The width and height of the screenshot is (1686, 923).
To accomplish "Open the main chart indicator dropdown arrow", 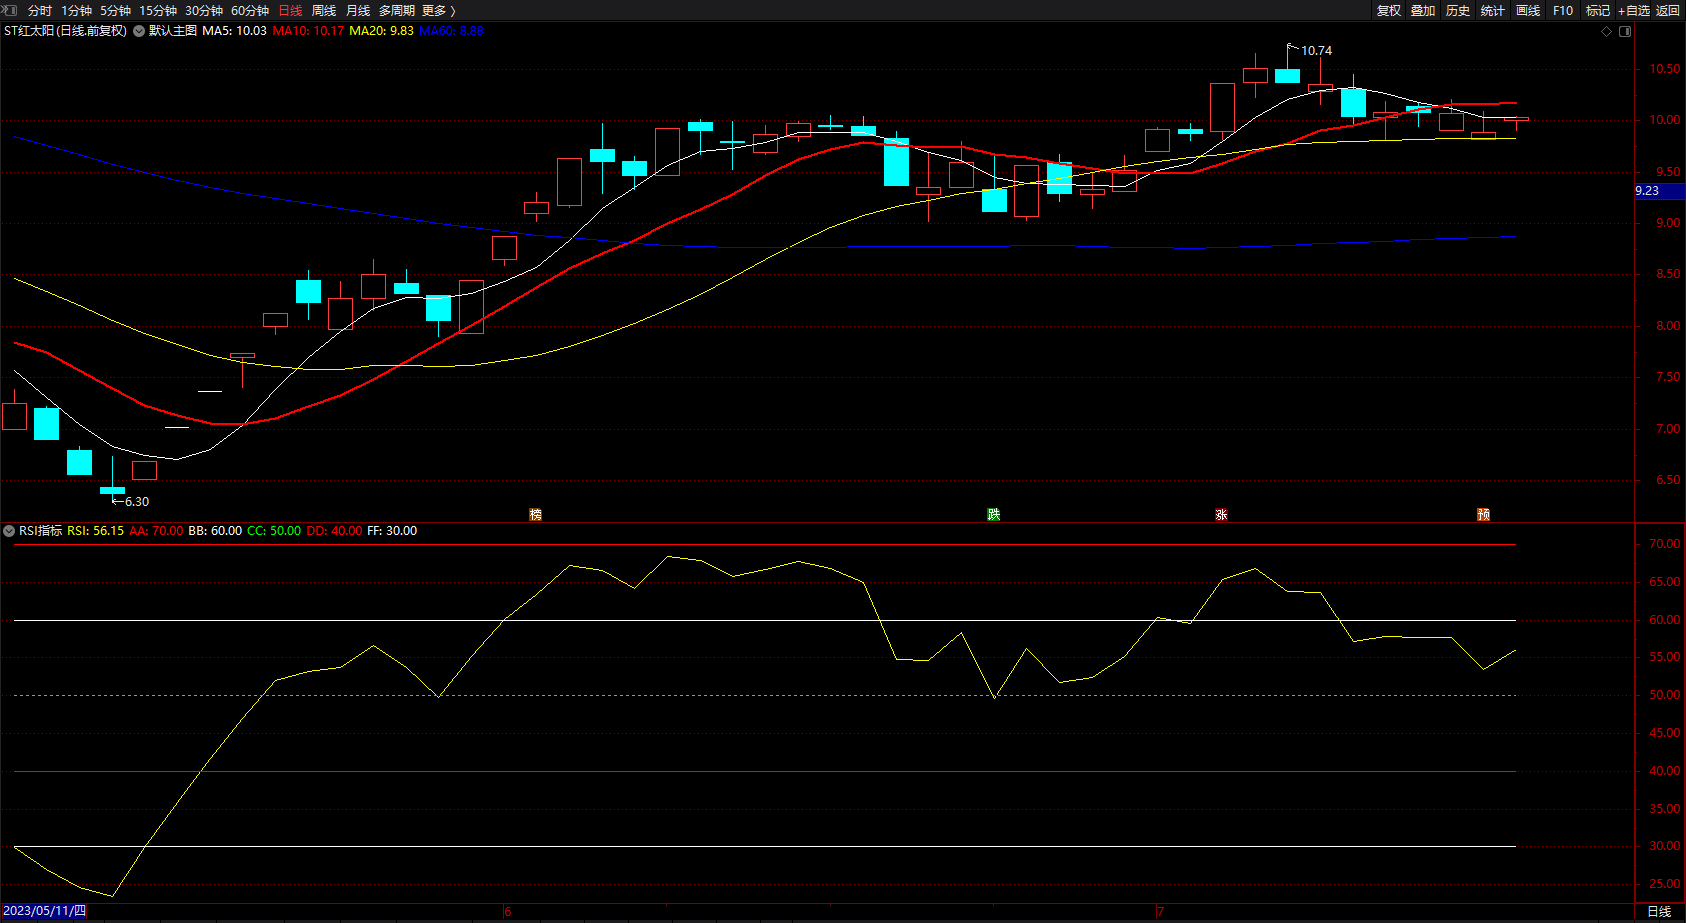I will 139,31.
